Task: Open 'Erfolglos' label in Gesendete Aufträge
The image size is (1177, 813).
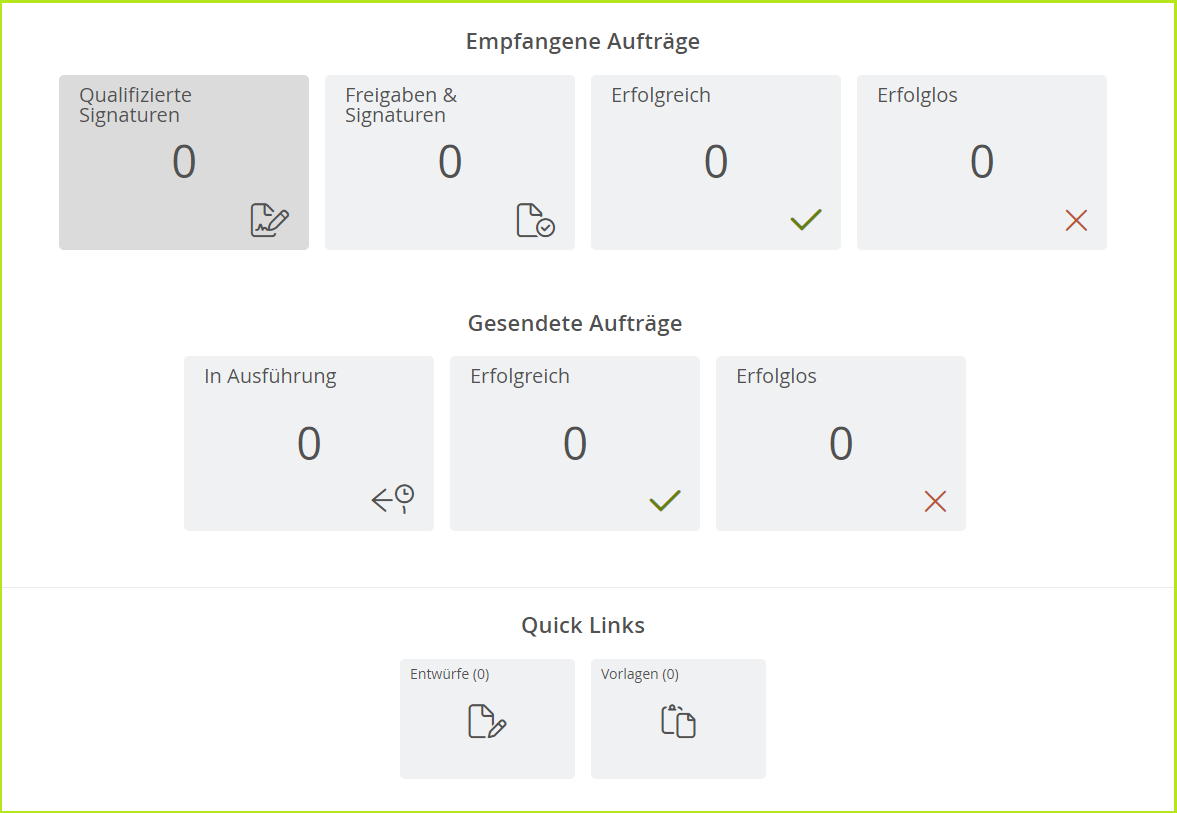Action: click(776, 377)
